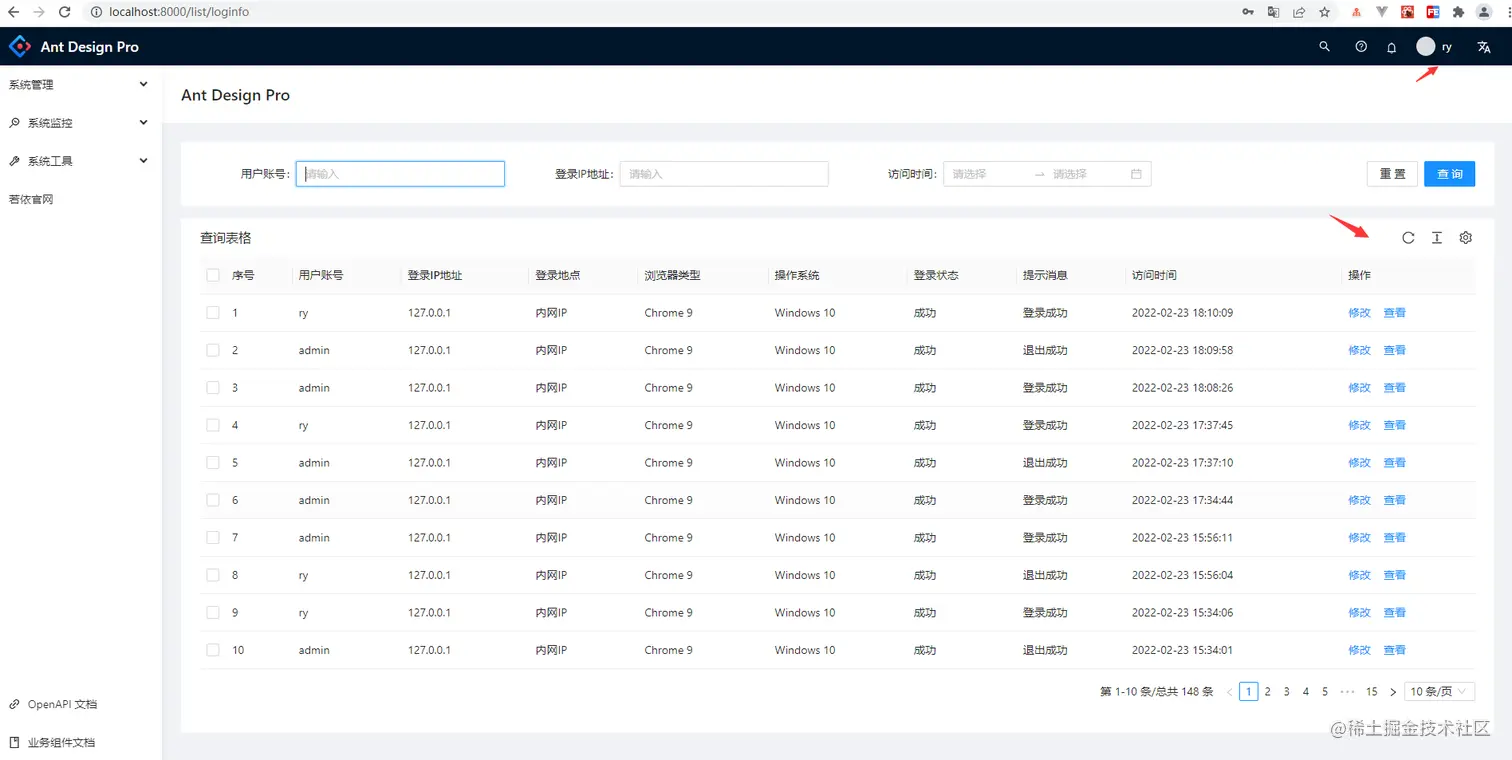
Task: Click the browser share page icon
Action: tap(1299, 12)
